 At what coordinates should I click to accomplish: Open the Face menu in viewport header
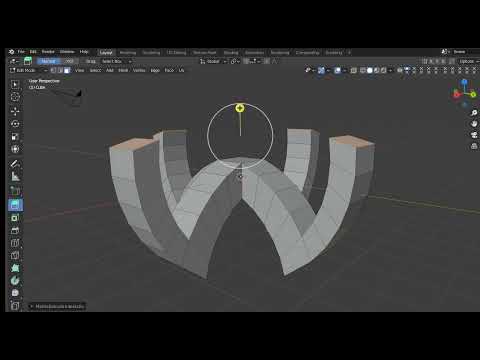(x=169, y=70)
